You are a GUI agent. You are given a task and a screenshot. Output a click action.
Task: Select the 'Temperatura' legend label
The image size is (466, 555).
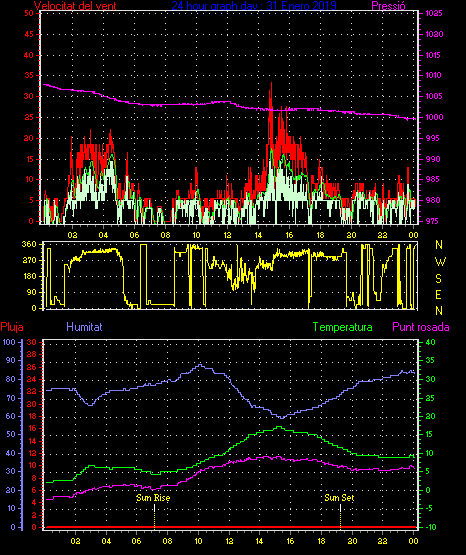pos(343,327)
